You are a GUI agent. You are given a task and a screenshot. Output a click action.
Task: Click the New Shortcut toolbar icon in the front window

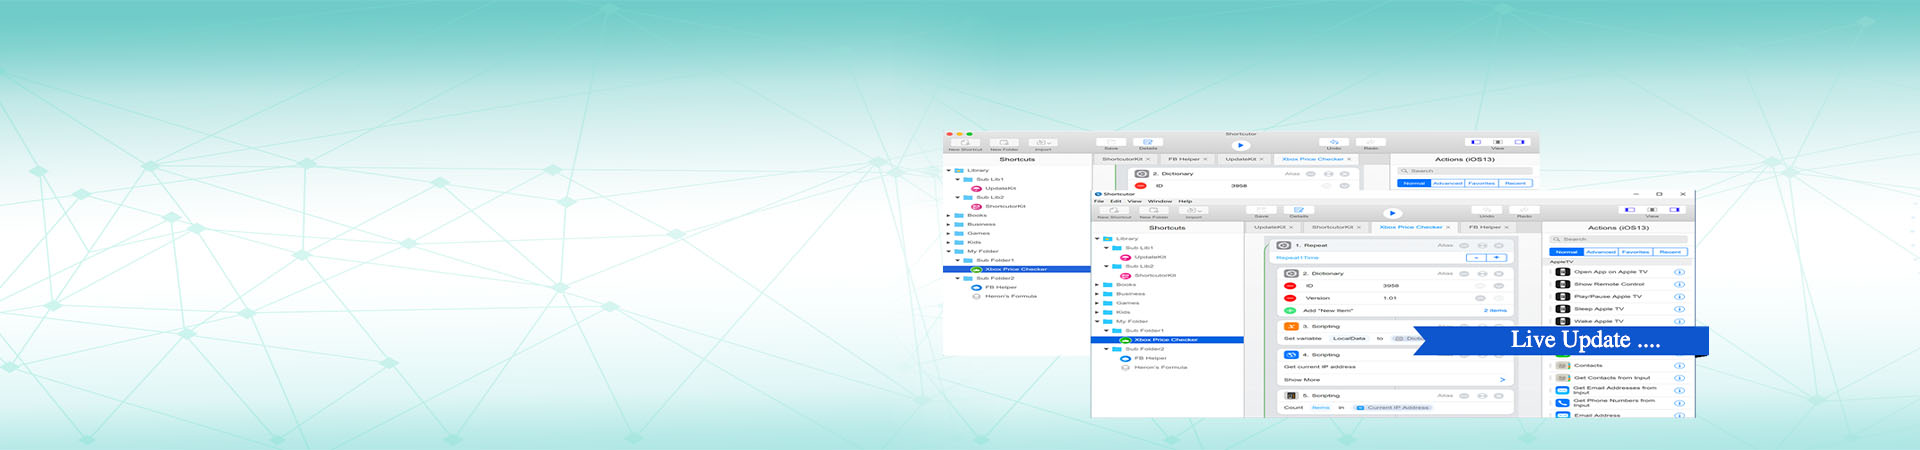coord(1113,210)
